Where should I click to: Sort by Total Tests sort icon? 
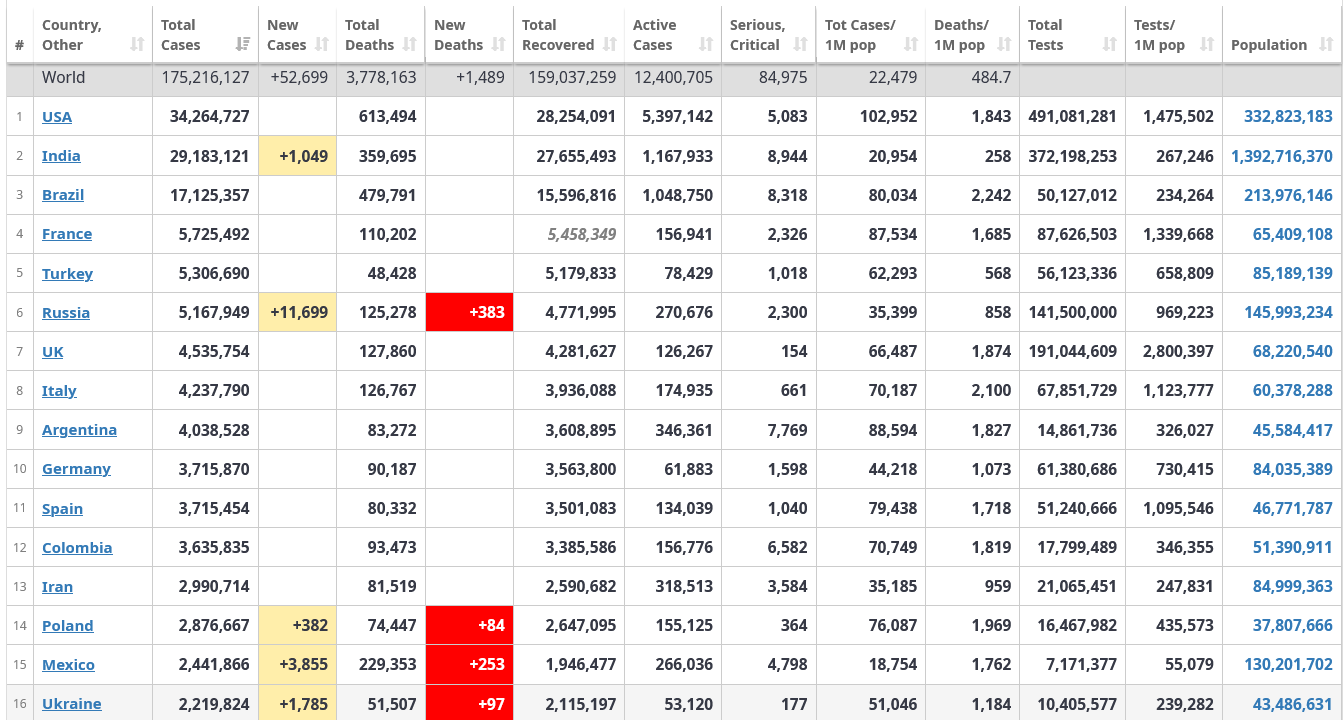pos(1109,45)
